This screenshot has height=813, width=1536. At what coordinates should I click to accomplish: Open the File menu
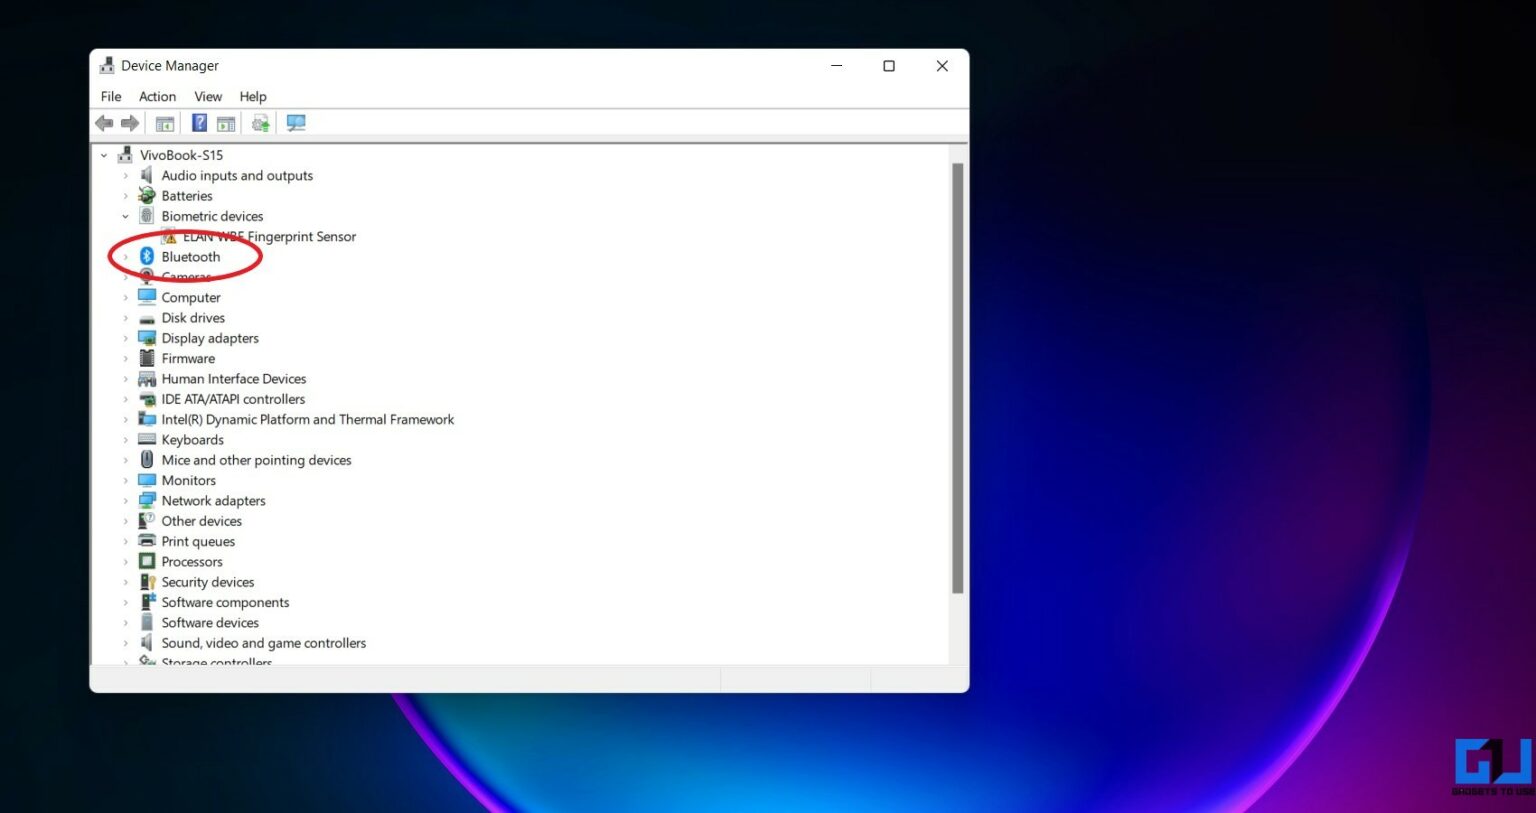110,96
